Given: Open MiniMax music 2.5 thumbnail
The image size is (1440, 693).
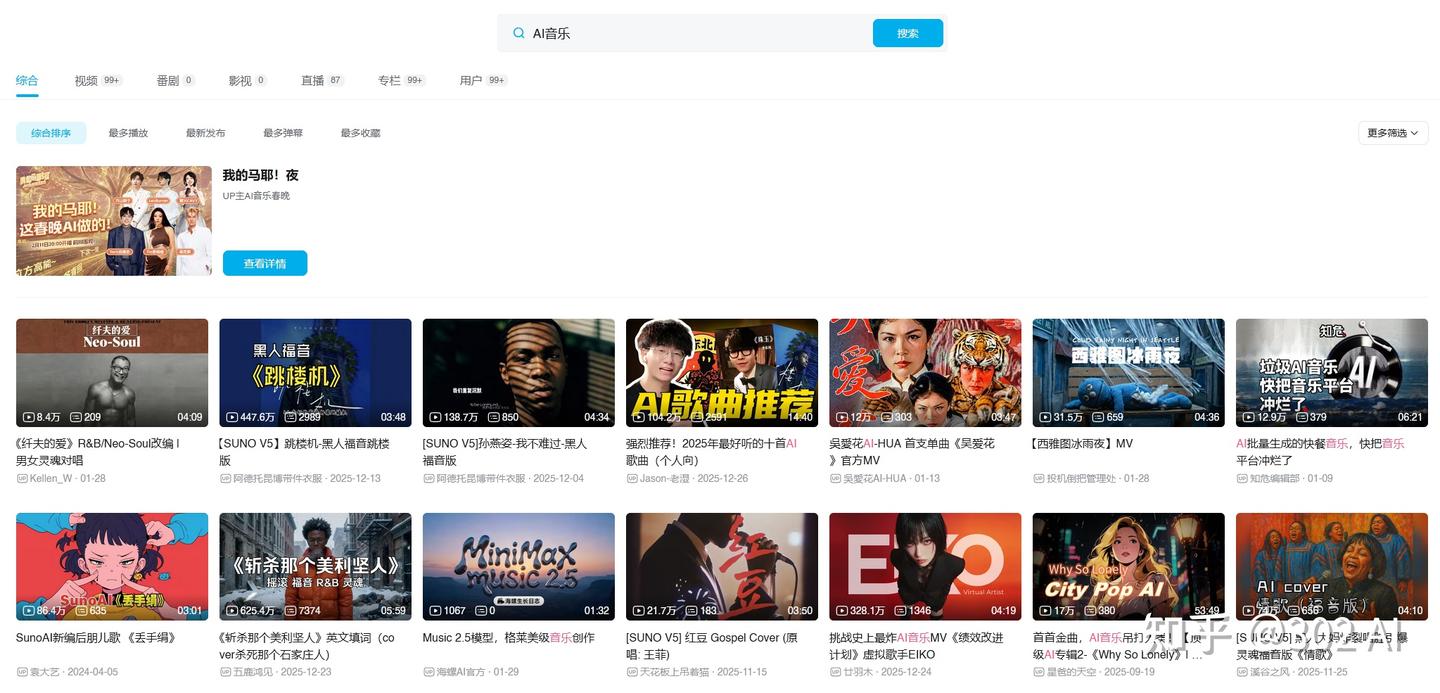Looking at the screenshot, I should tap(519, 567).
